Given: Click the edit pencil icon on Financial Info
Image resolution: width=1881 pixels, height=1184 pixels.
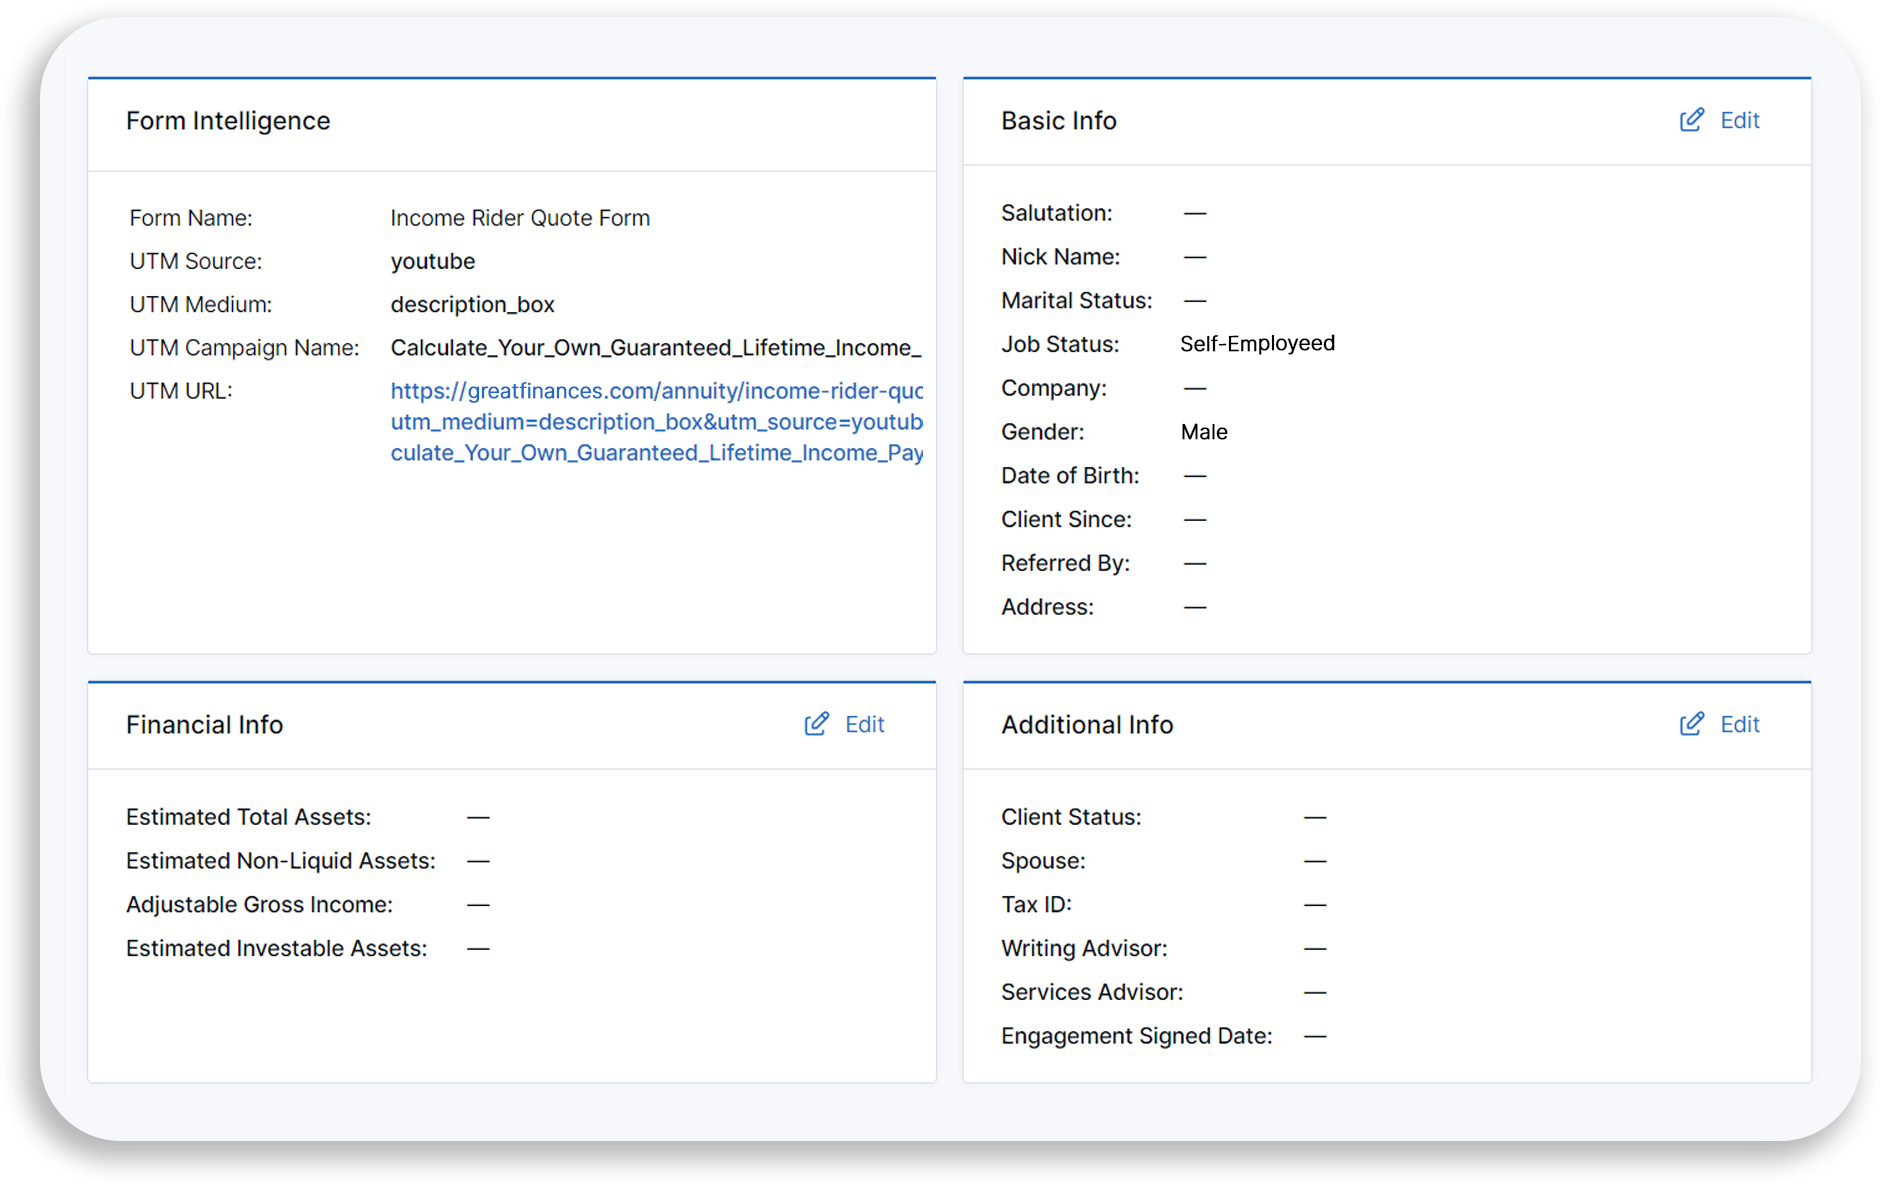Looking at the screenshot, I should (x=817, y=723).
